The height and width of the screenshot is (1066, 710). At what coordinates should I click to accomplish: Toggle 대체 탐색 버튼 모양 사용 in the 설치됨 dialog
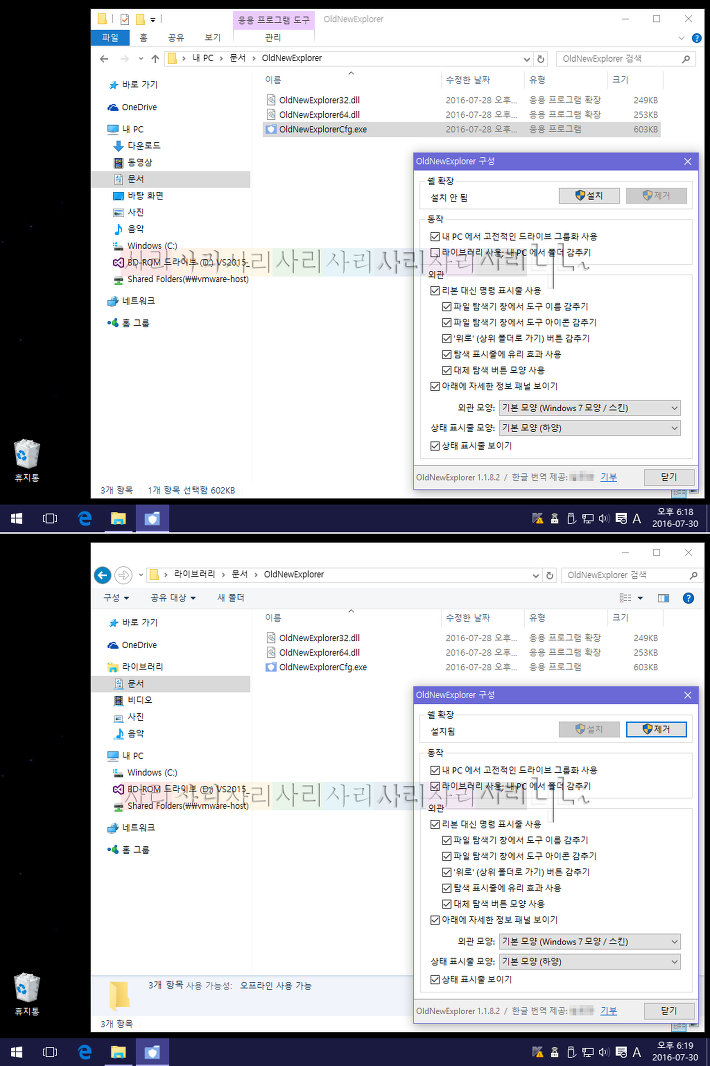pos(447,904)
